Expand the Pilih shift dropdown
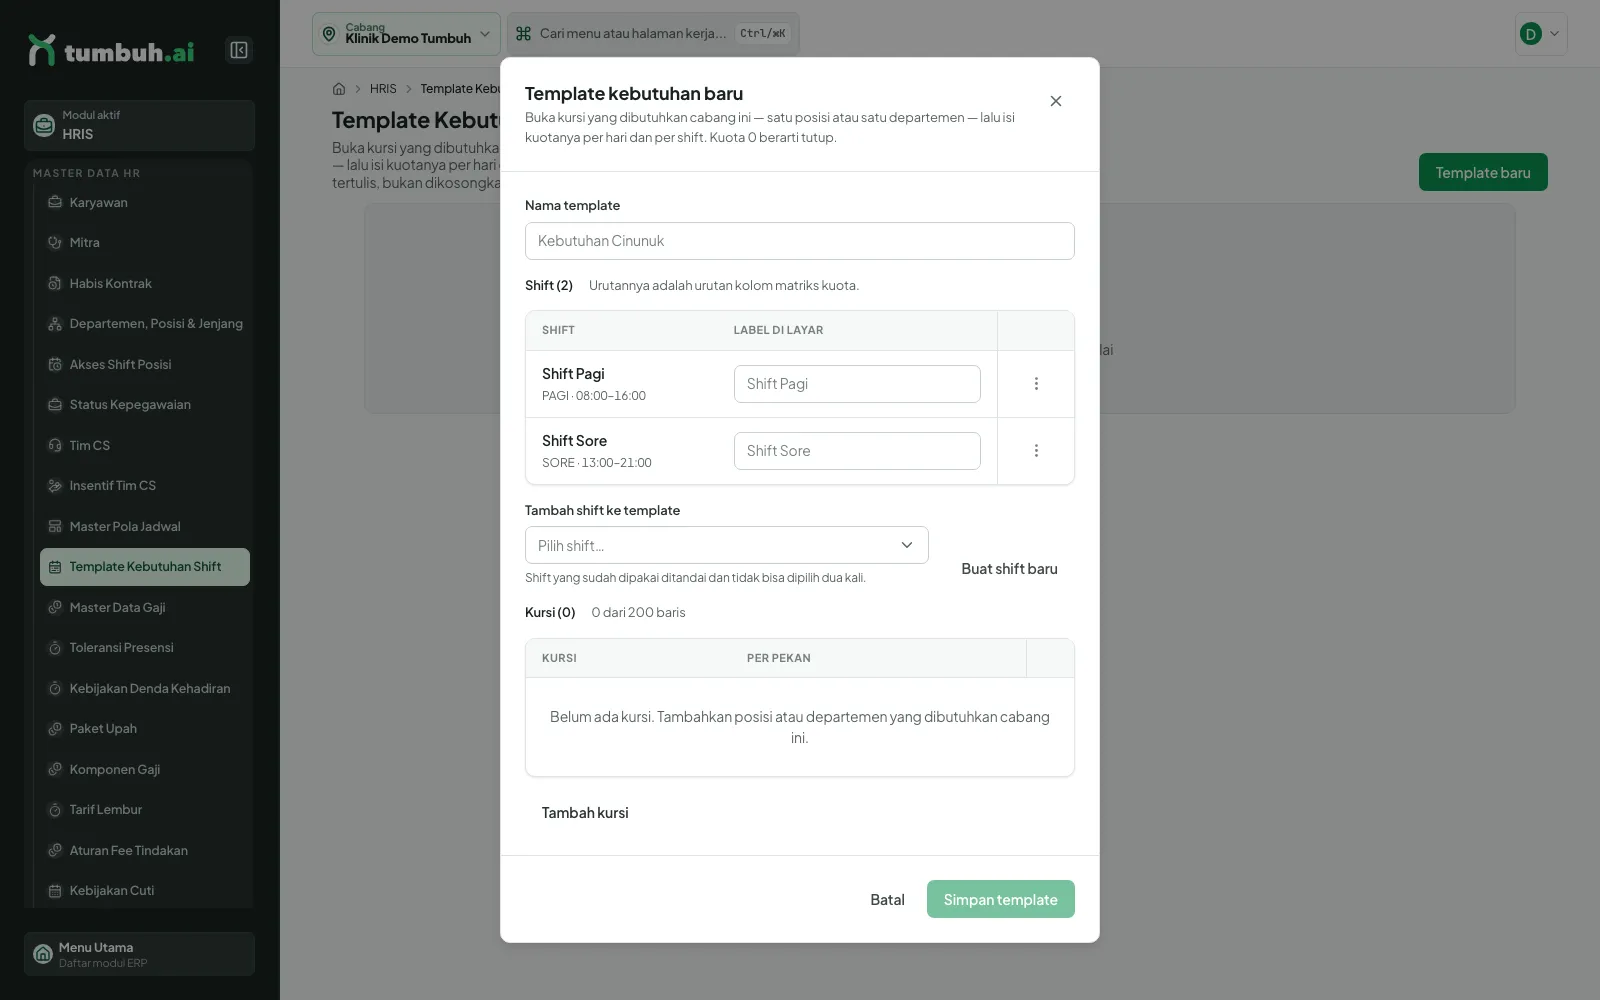1600x1000 pixels. click(727, 545)
